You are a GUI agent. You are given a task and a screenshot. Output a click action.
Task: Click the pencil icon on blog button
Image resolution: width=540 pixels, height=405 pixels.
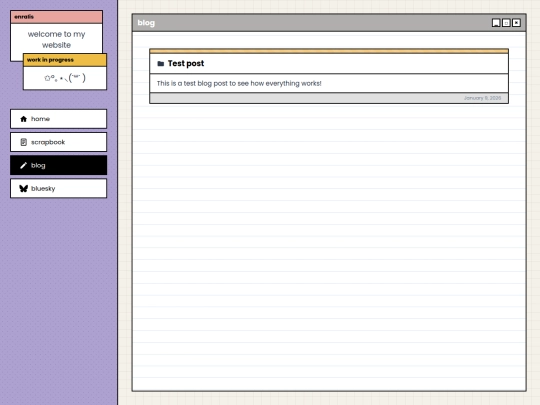(x=23, y=165)
